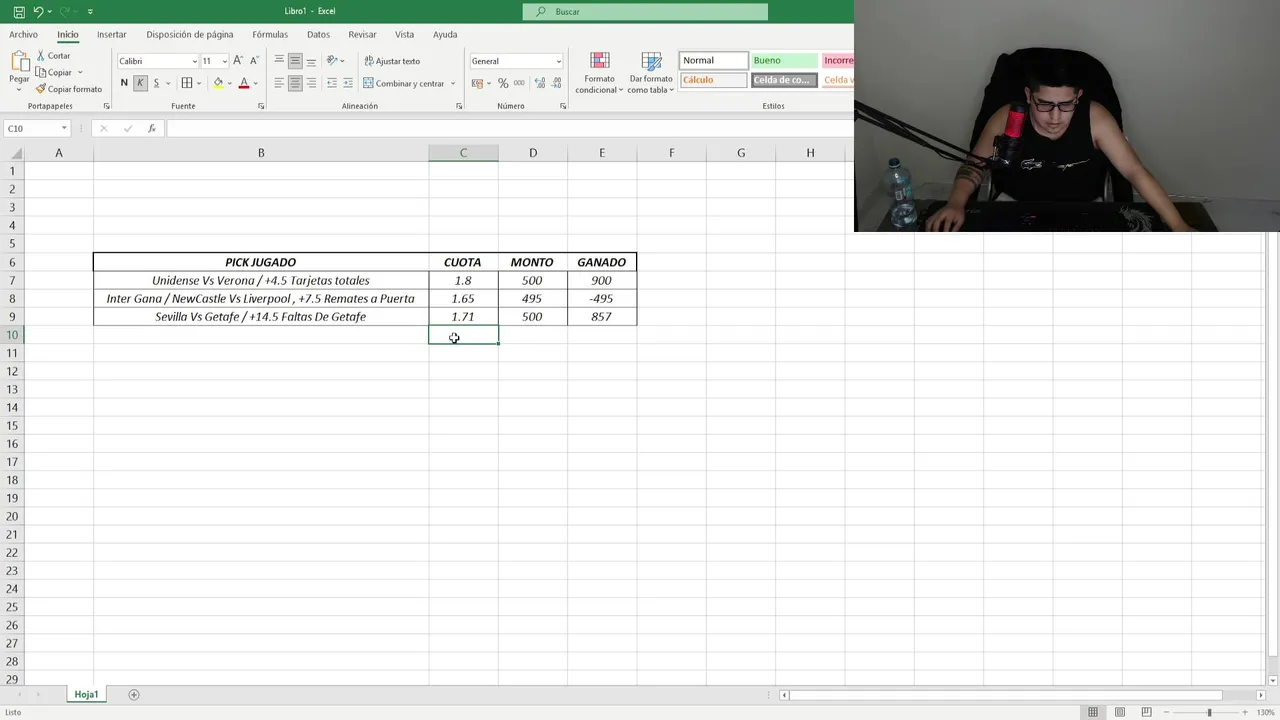The image size is (1280, 720).
Task: Click Combinar y centrar merge button
Action: [x=403, y=83]
